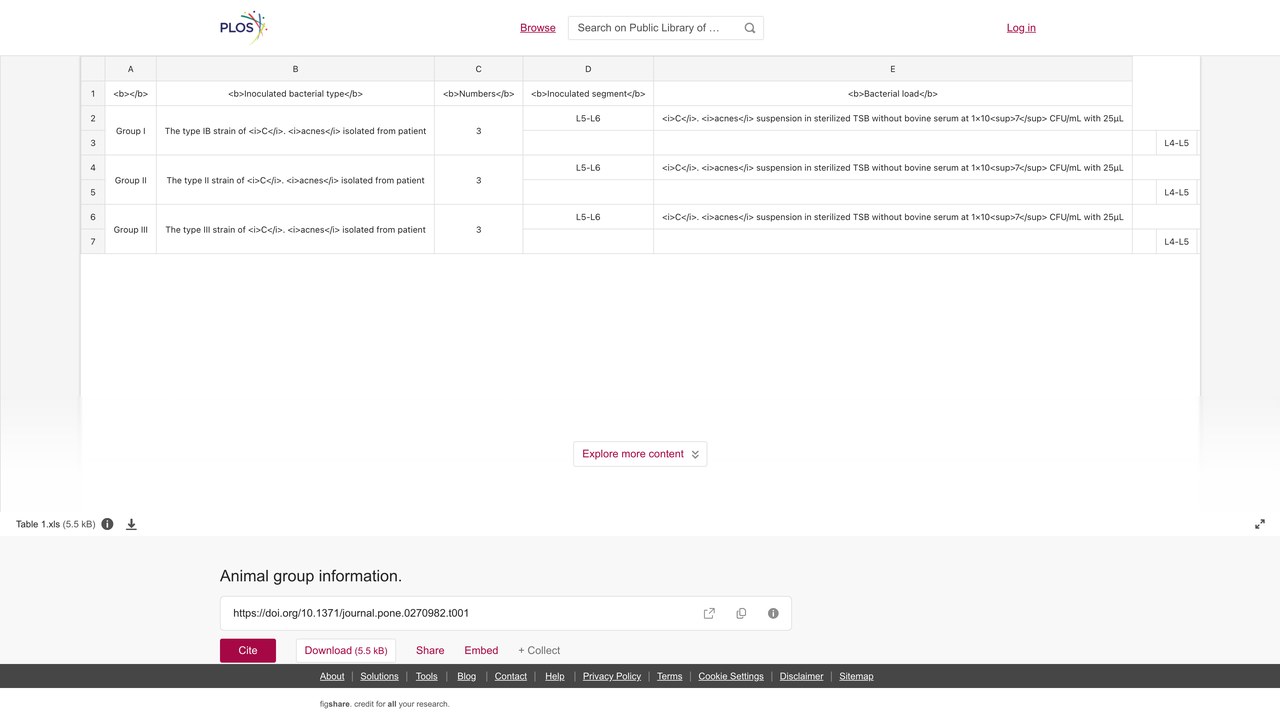This screenshot has height=720, width=1280.
Task: Show file info for Table 1.xls
Action: [x=107, y=524]
